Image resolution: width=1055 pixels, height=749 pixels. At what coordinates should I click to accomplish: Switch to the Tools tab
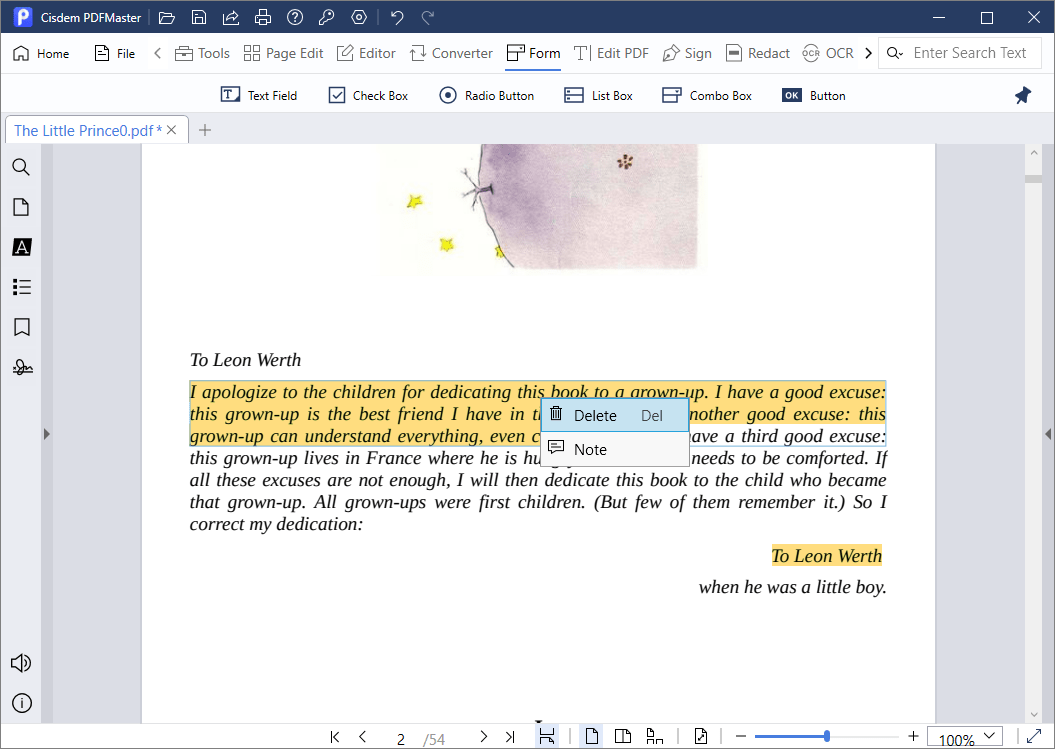point(202,53)
